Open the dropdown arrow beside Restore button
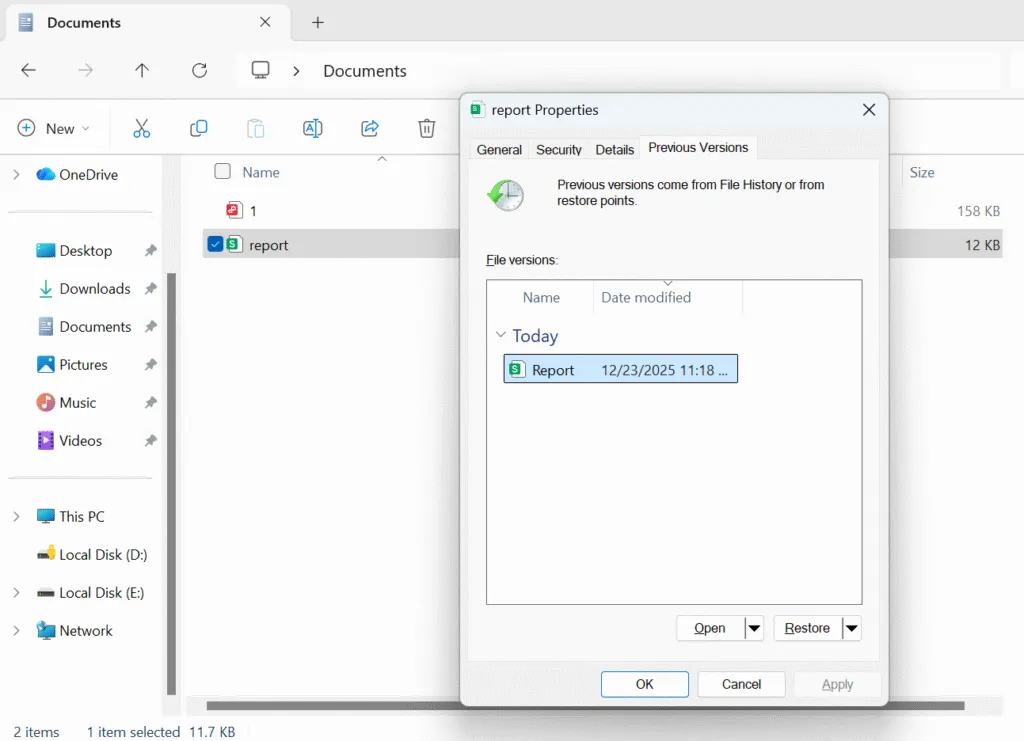Viewport: 1024px width, 741px height. (x=851, y=628)
